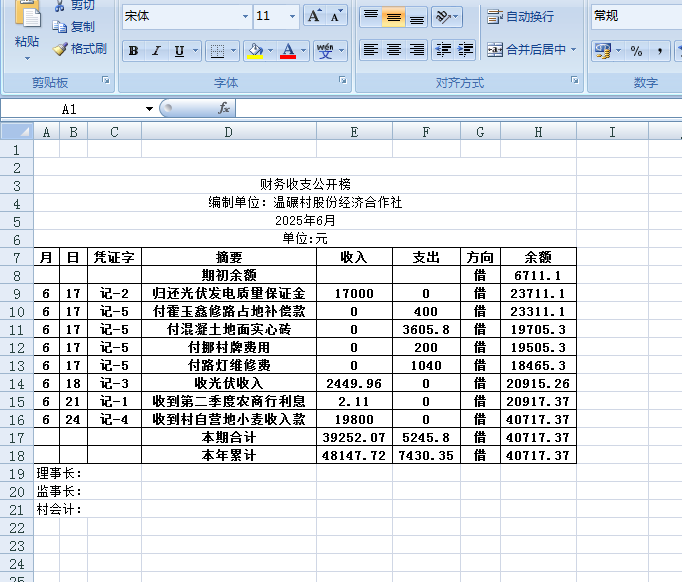Toggle bold formatting
Screen dimensions: 682x582
(133, 51)
